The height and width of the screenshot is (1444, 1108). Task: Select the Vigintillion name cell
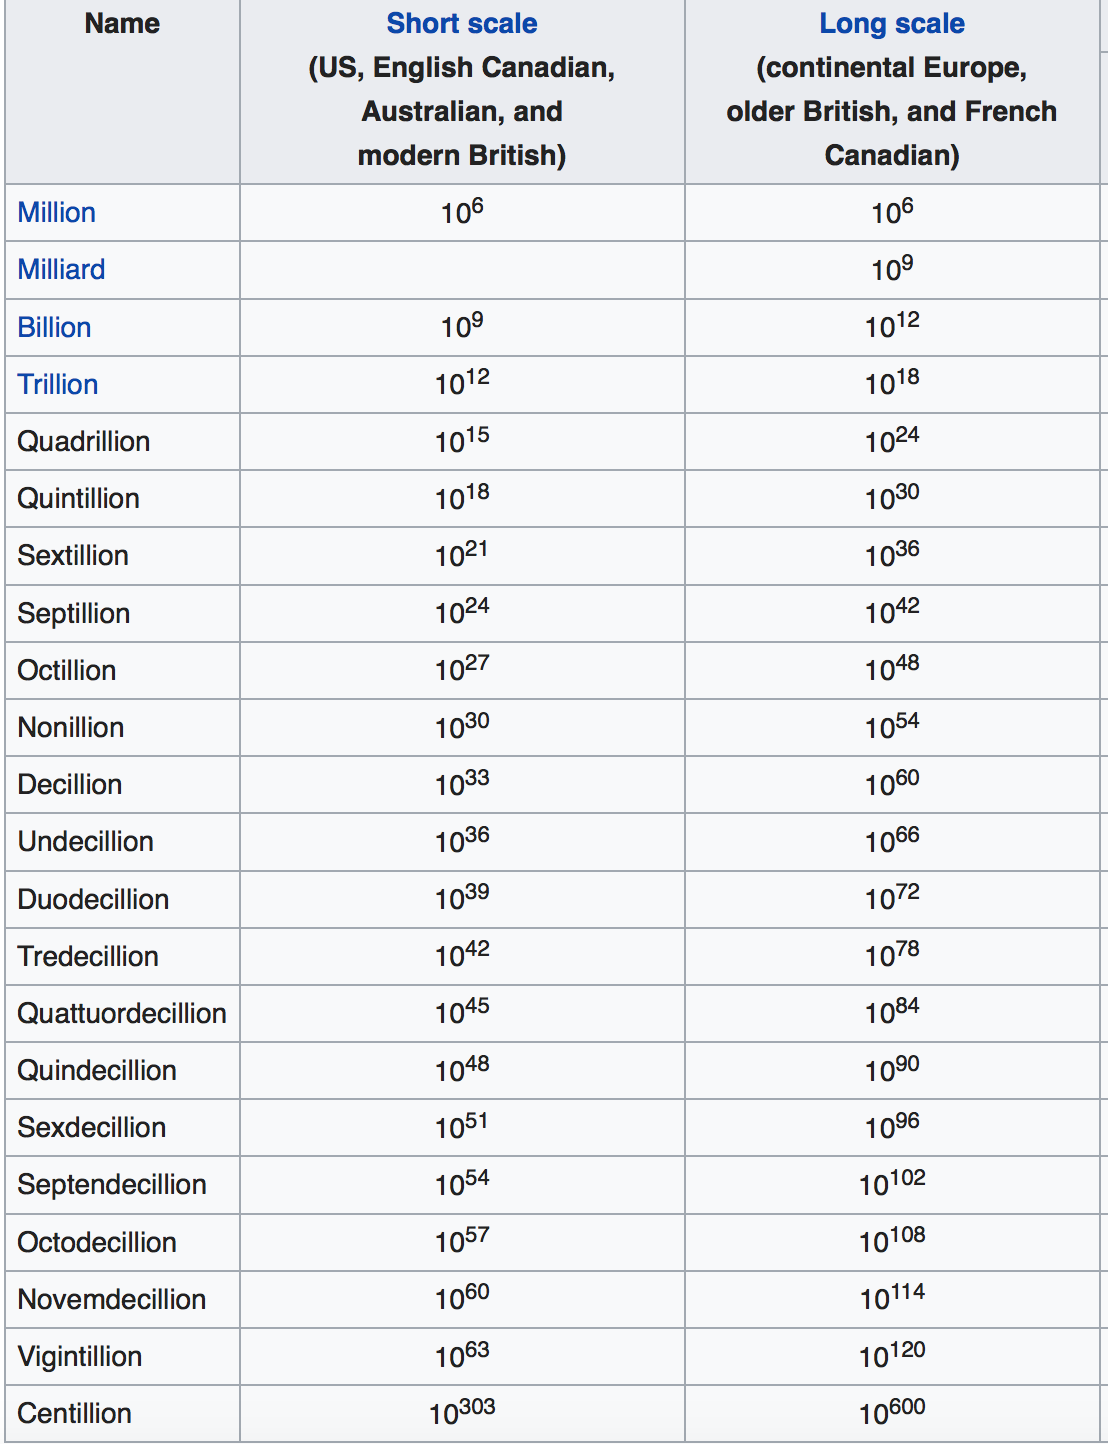[x=123, y=1356]
